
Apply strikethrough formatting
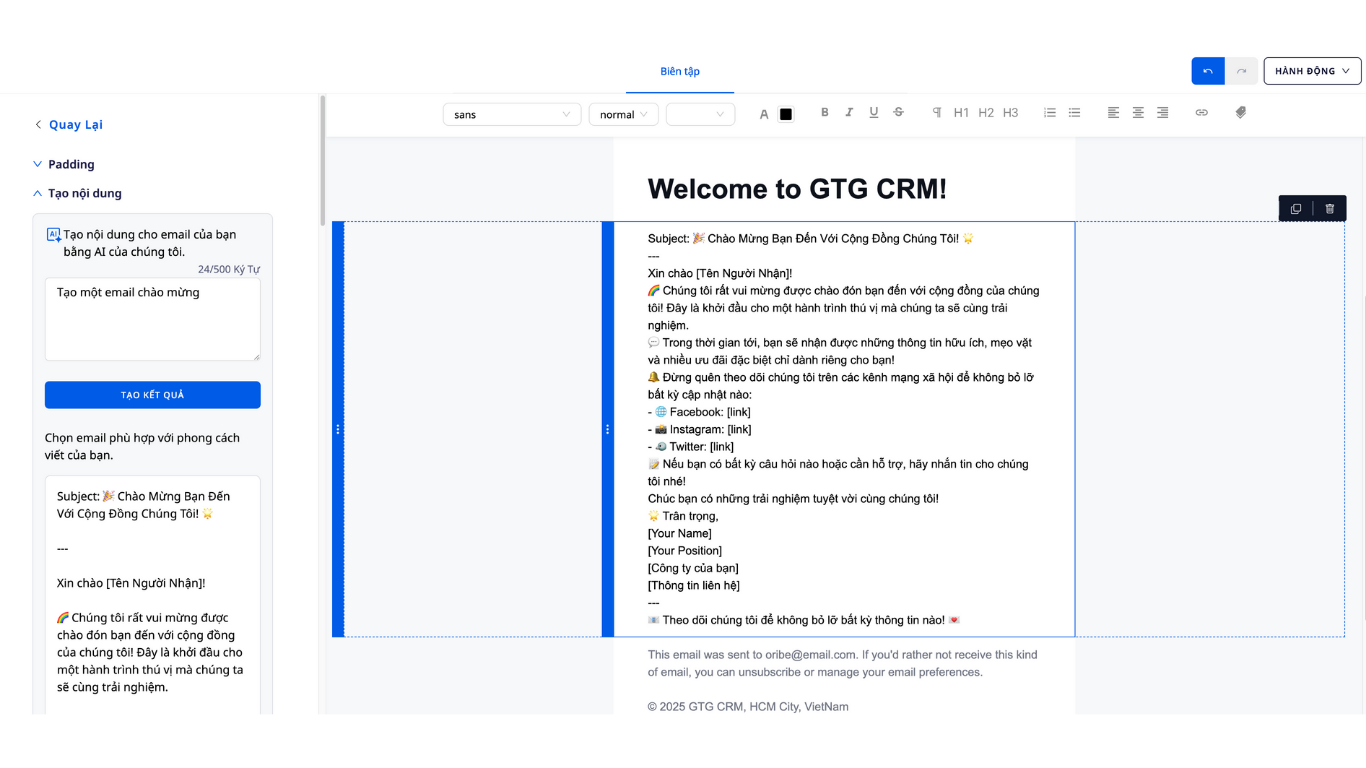pyautogui.click(x=898, y=113)
